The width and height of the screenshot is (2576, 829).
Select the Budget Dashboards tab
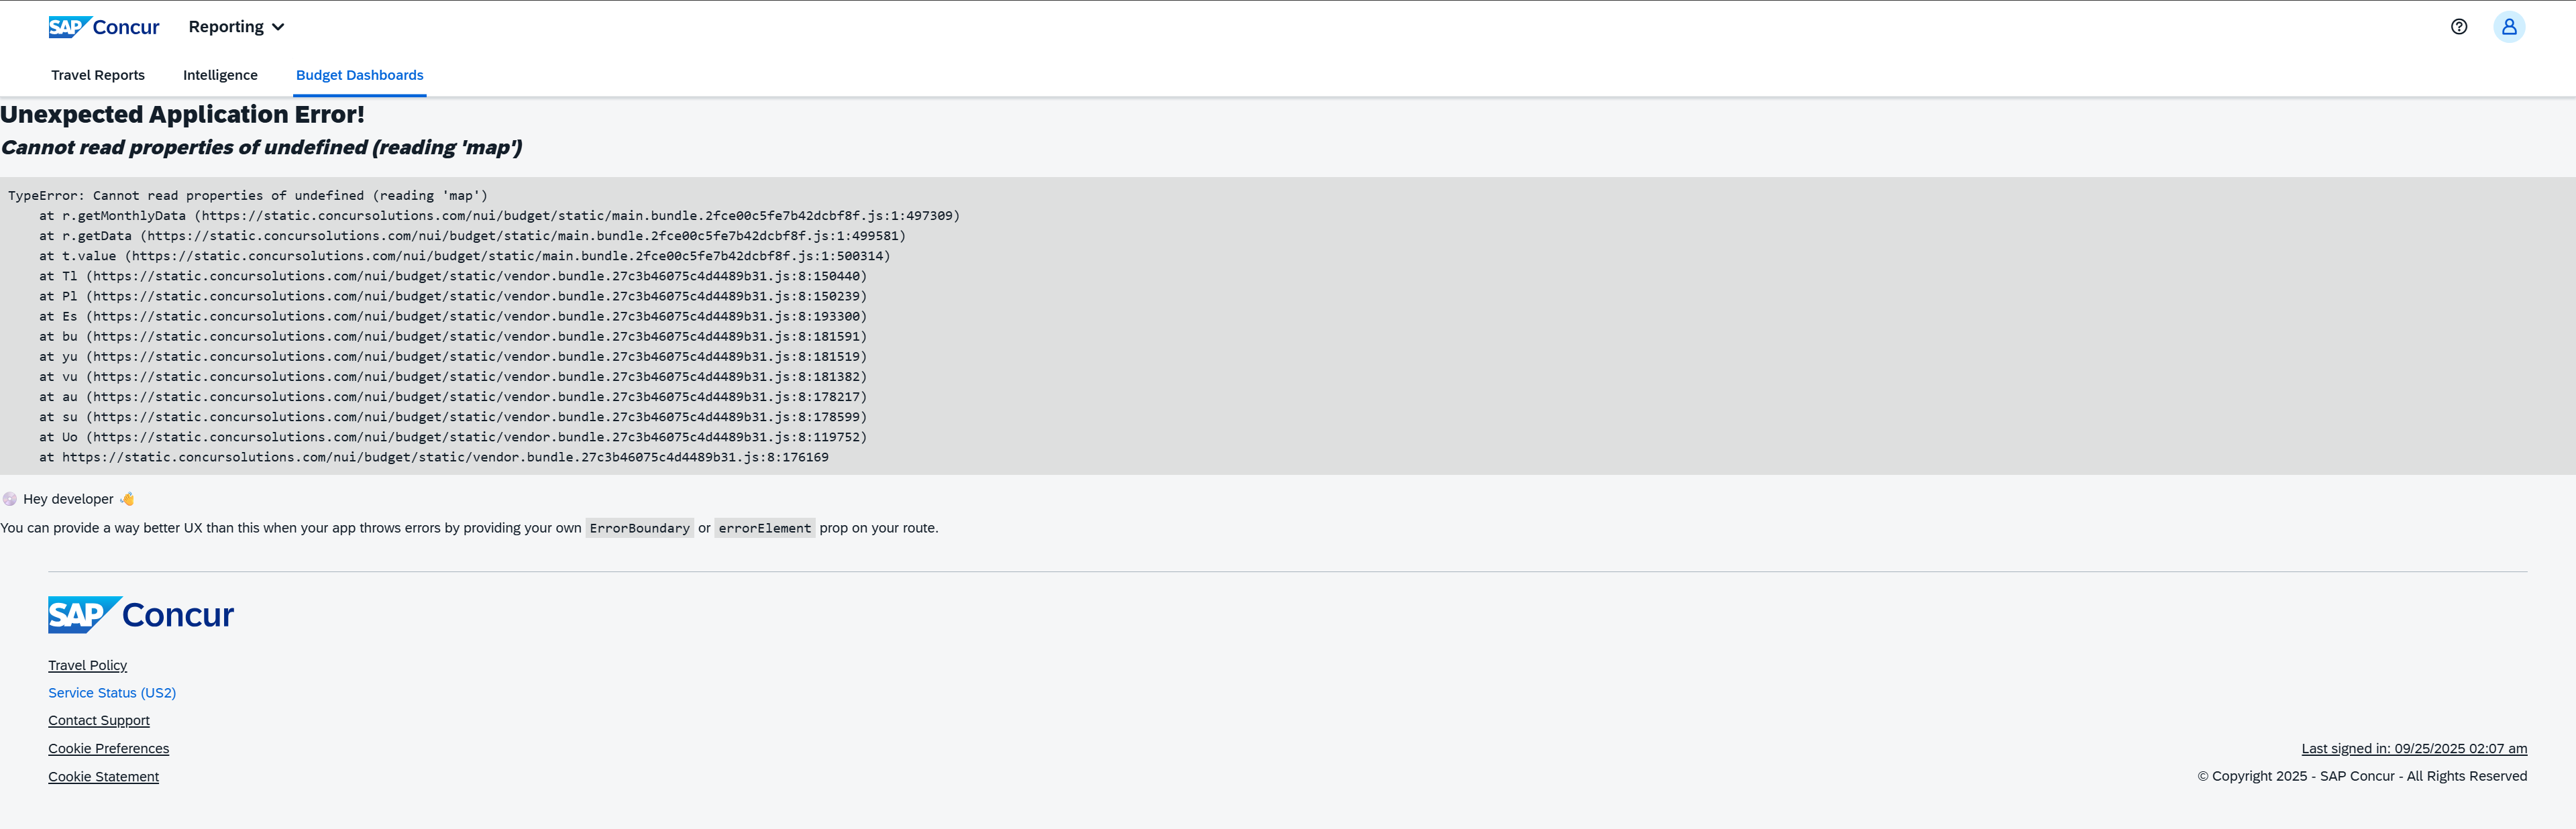pyautogui.click(x=359, y=75)
